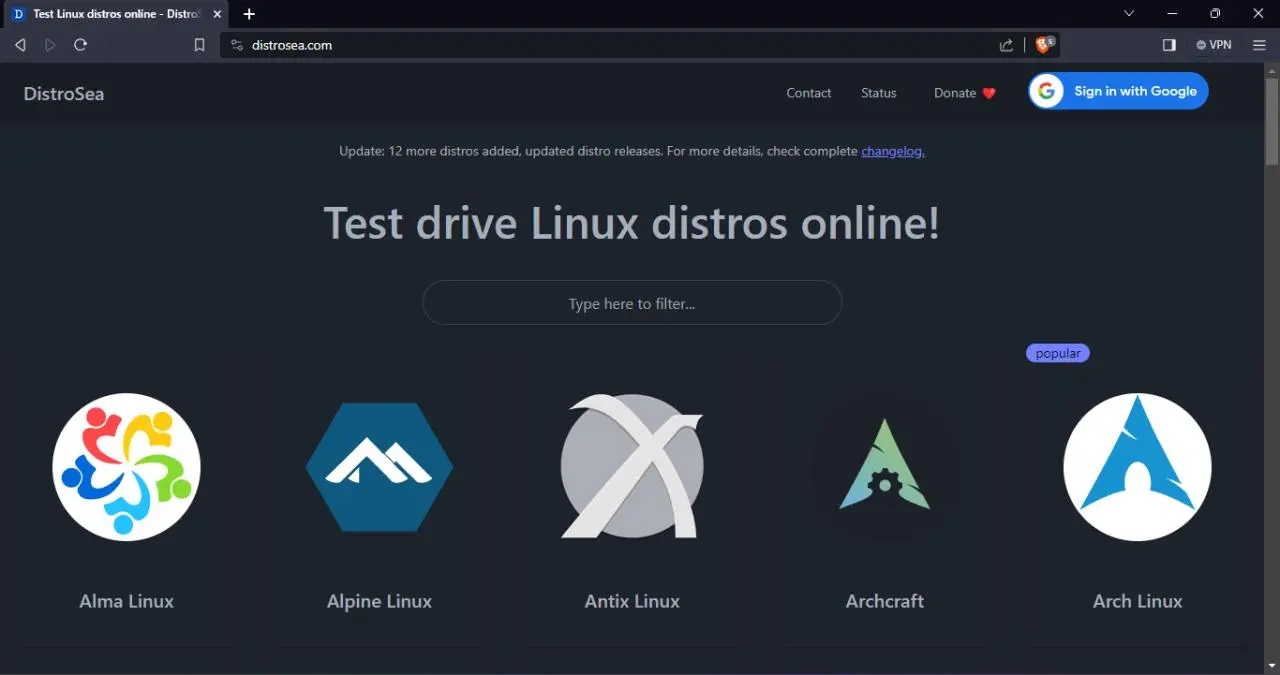
Task: Bookmark this page with bookmark icon
Action: 199,45
